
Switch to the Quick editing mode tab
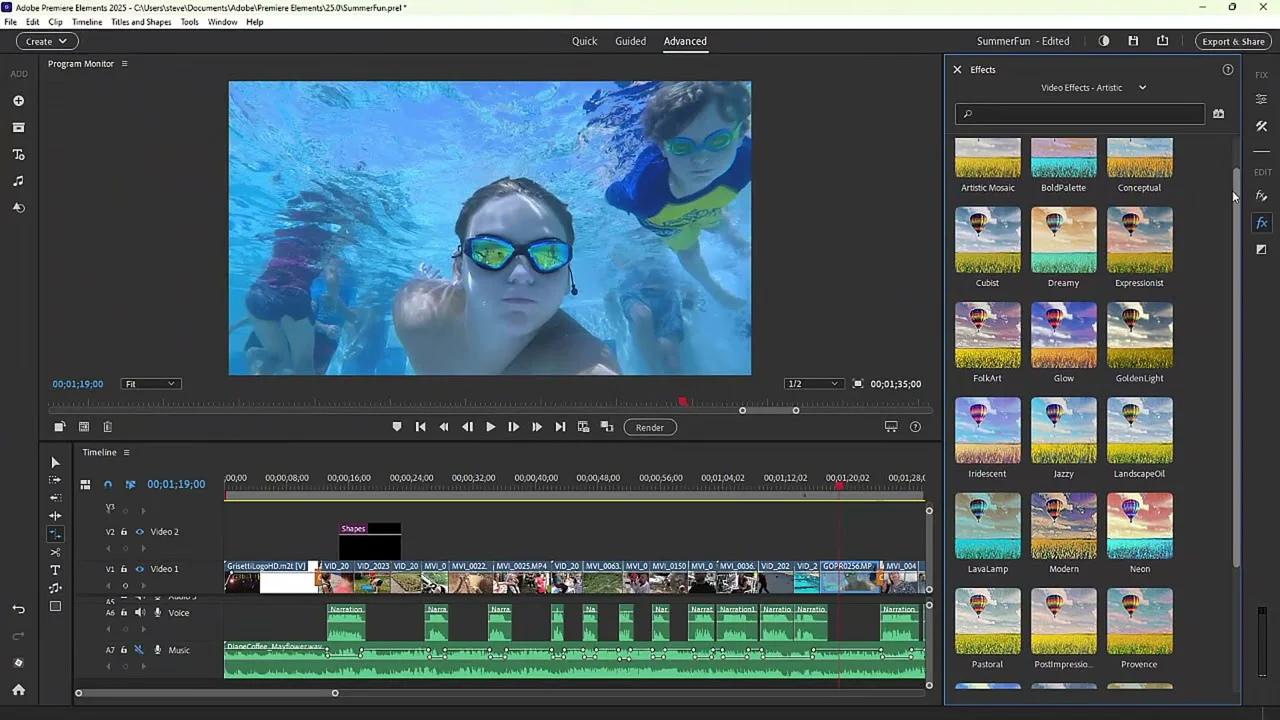[584, 41]
